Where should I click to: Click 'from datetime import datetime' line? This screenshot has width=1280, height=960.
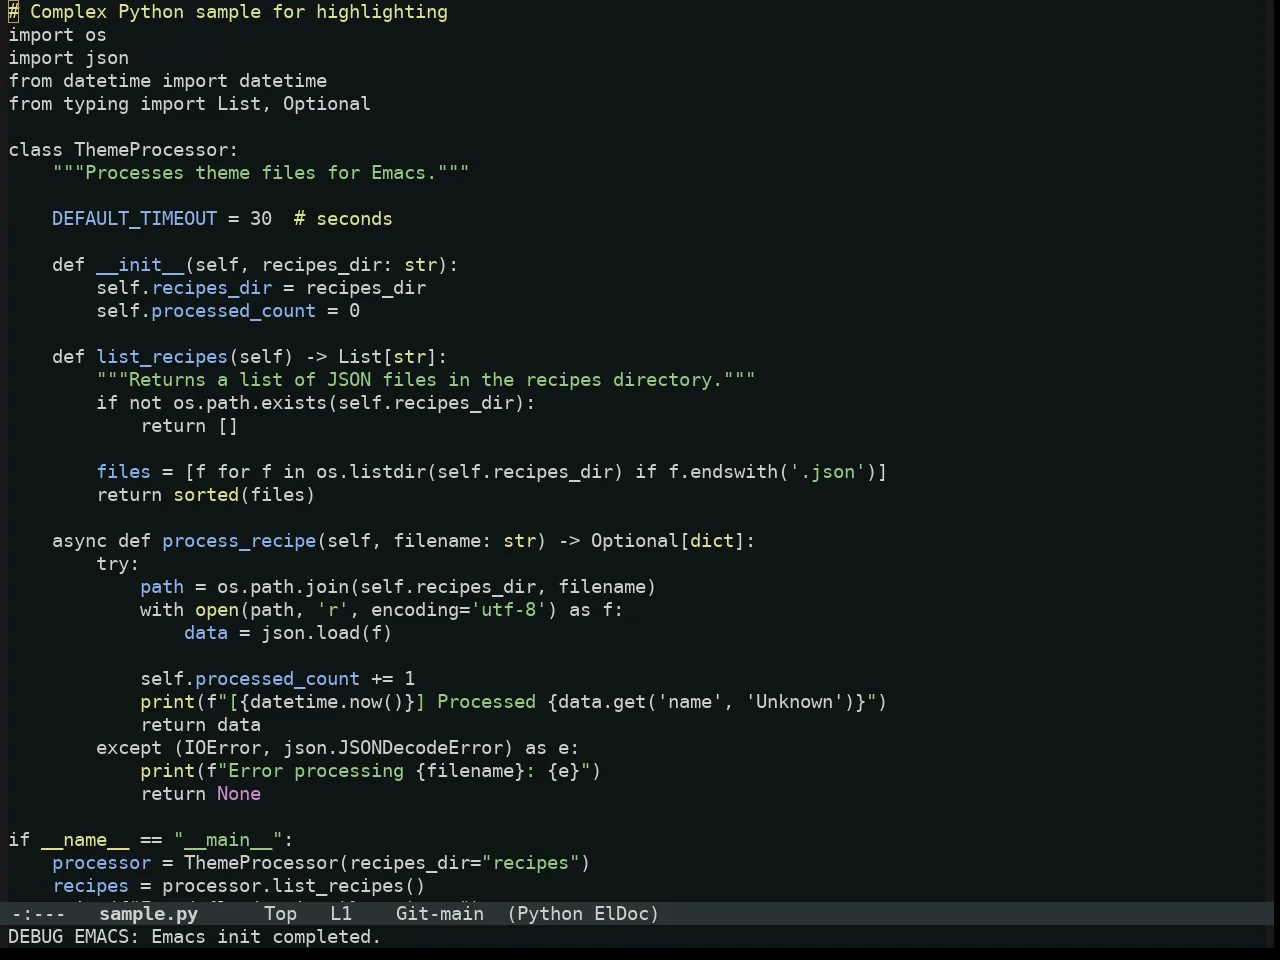(167, 81)
